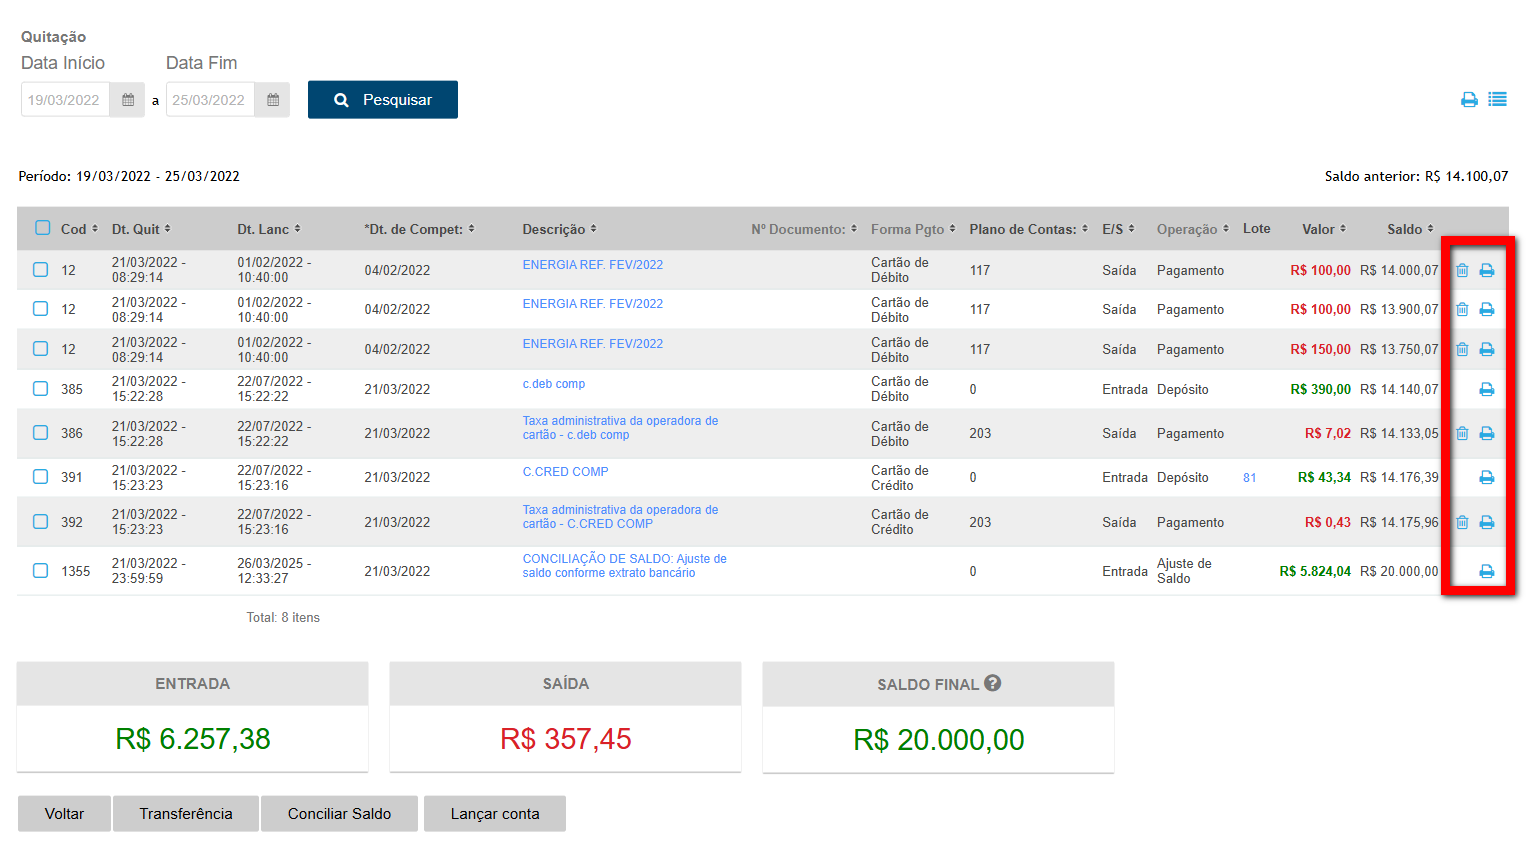Sort by the Descrição column header

[x=559, y=229]
